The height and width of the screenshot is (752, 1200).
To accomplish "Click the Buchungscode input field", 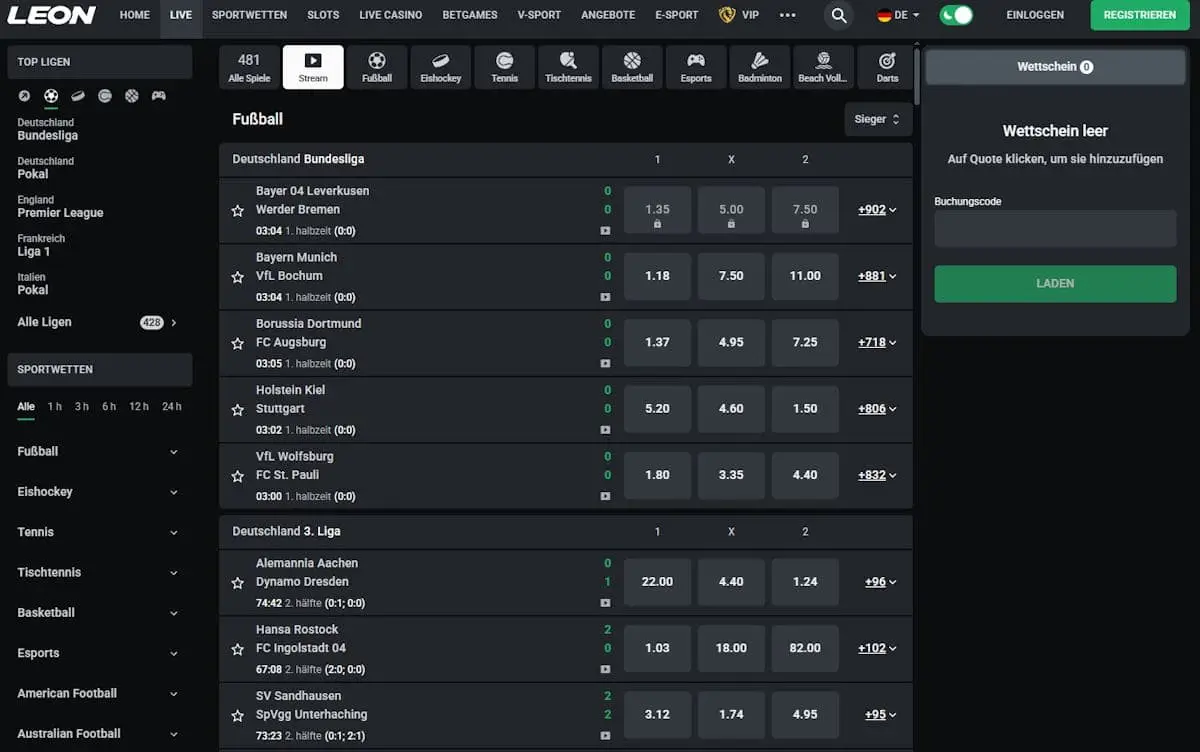I will [x=1055, y=229].
